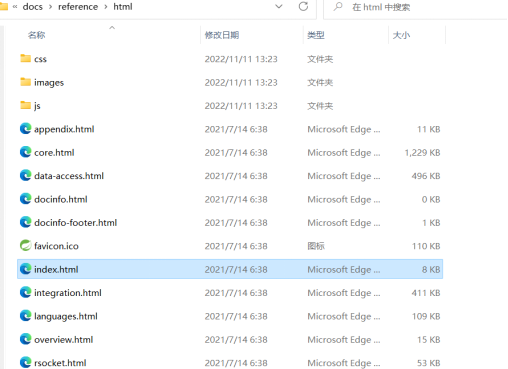Click the Edge icon beside languages.html
The width and height of the screenshot is (508, 369).
point(25,316)
